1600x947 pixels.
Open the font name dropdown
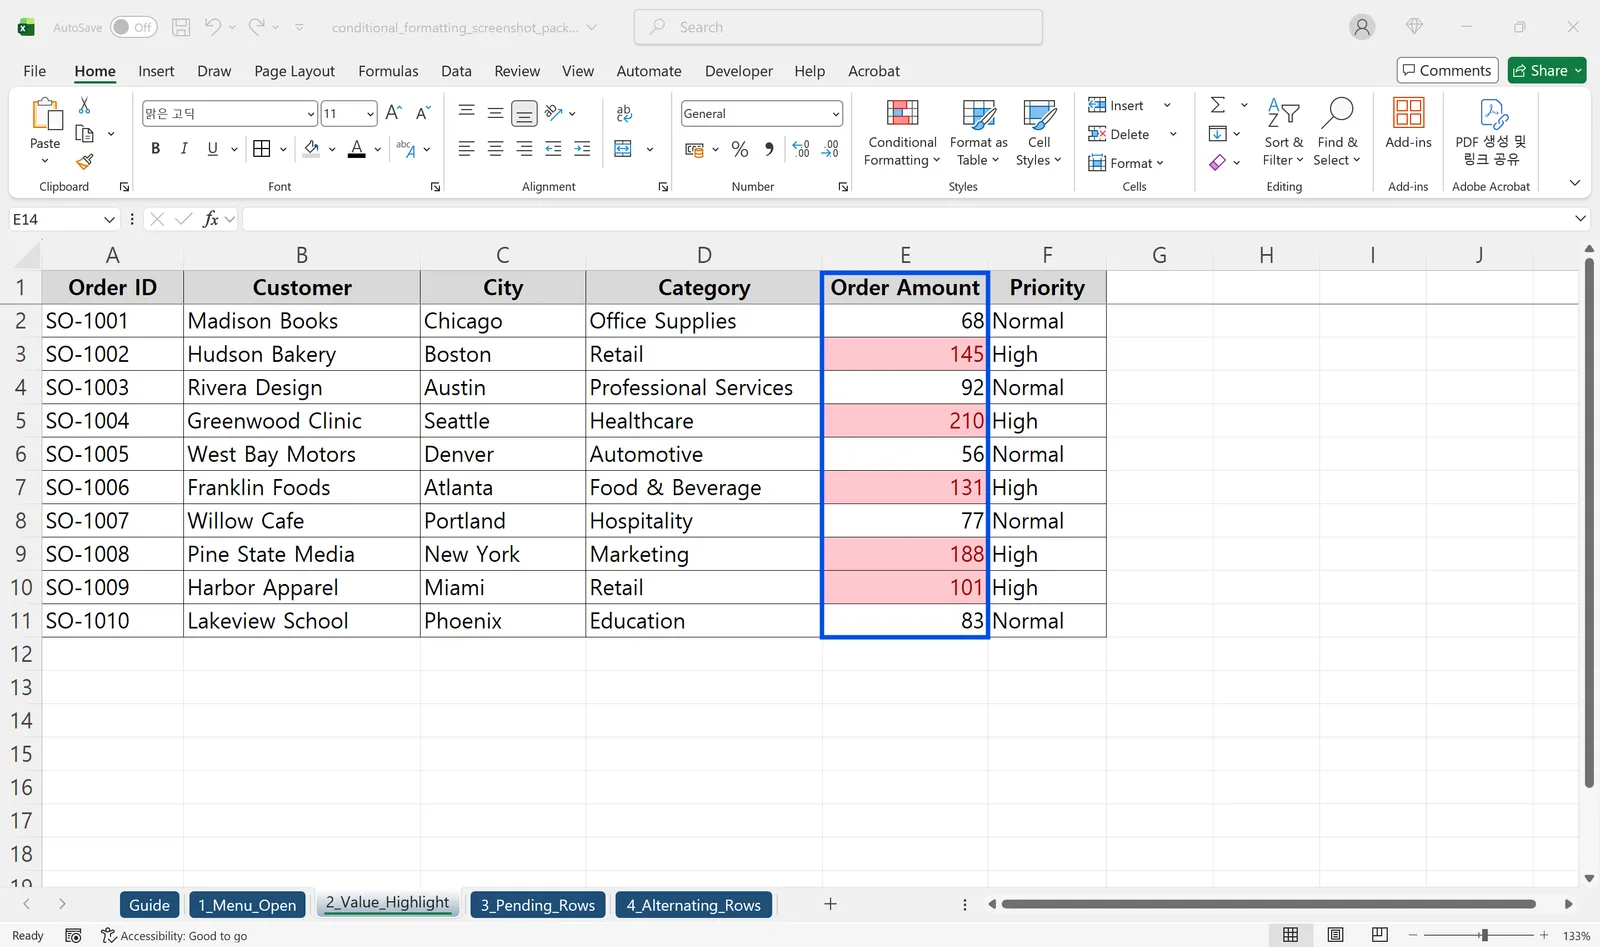(310, 114)
